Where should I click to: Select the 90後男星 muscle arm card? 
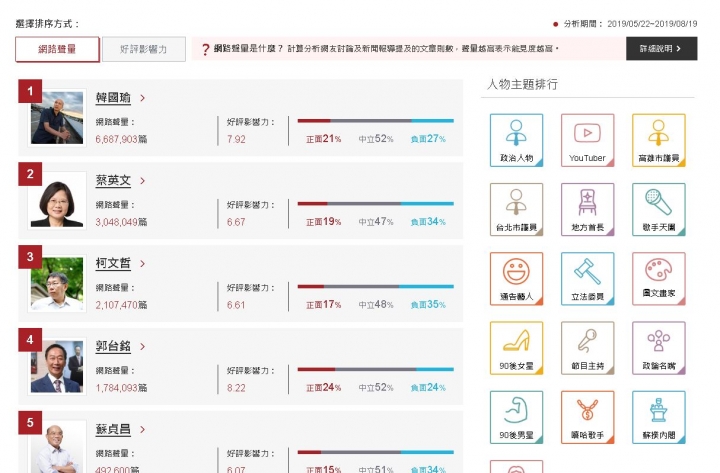pyautogui.click(x=516, y=417)
